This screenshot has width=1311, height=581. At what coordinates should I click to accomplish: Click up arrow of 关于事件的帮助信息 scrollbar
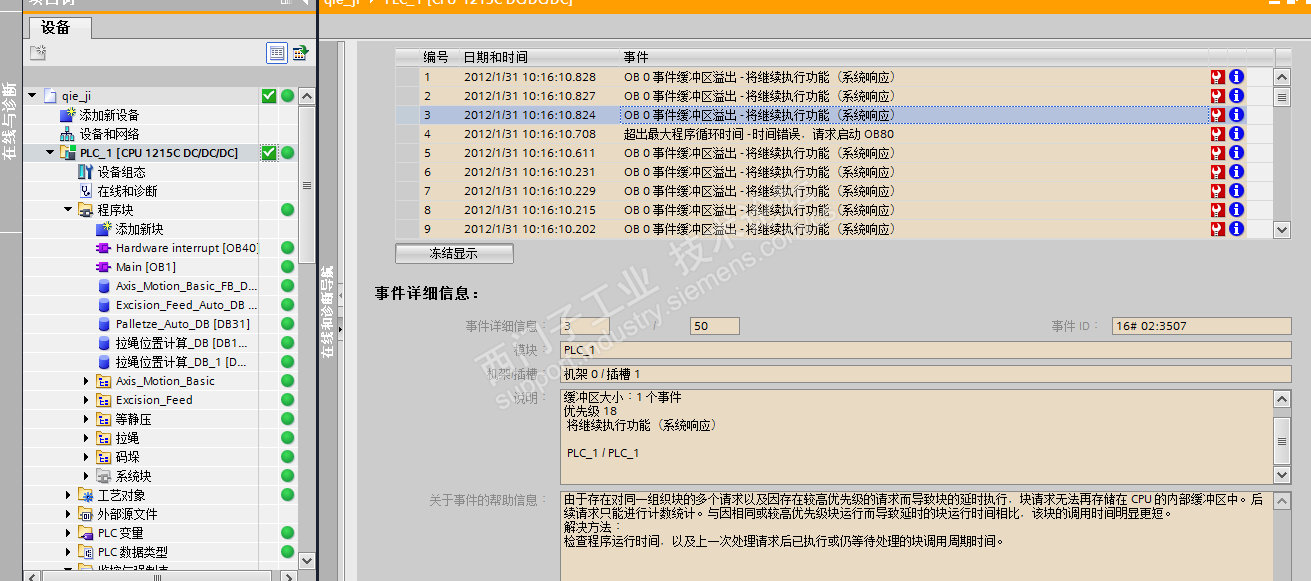pyautogui.click(x=1283, y=501)
